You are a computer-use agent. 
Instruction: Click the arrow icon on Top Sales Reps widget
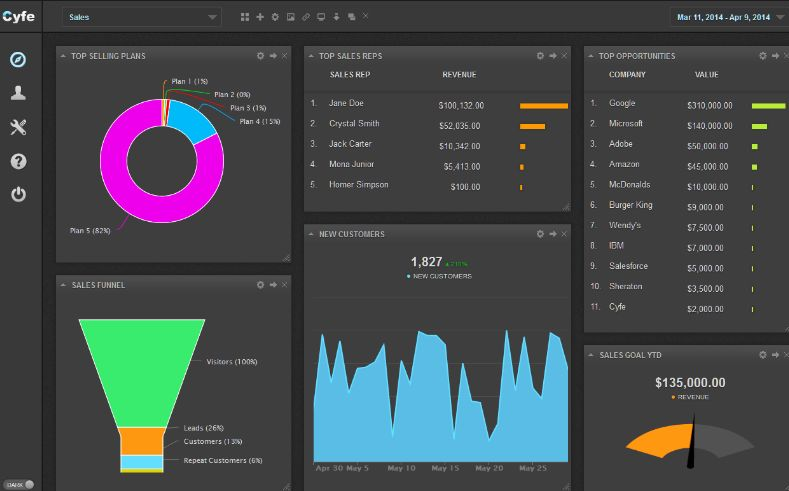point(553,56)
